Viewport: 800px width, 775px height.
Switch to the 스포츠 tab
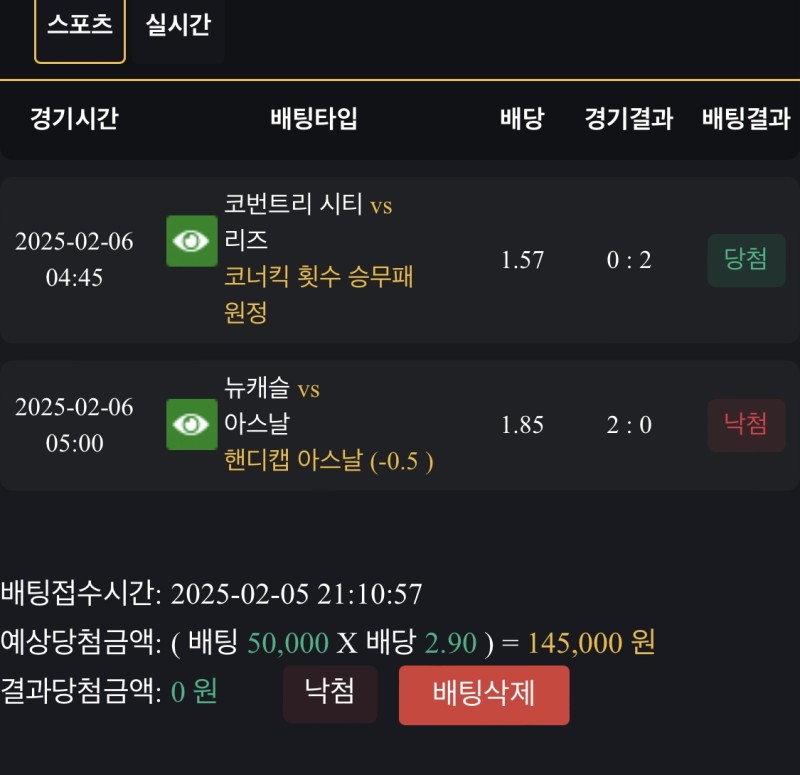click(80, 27)
